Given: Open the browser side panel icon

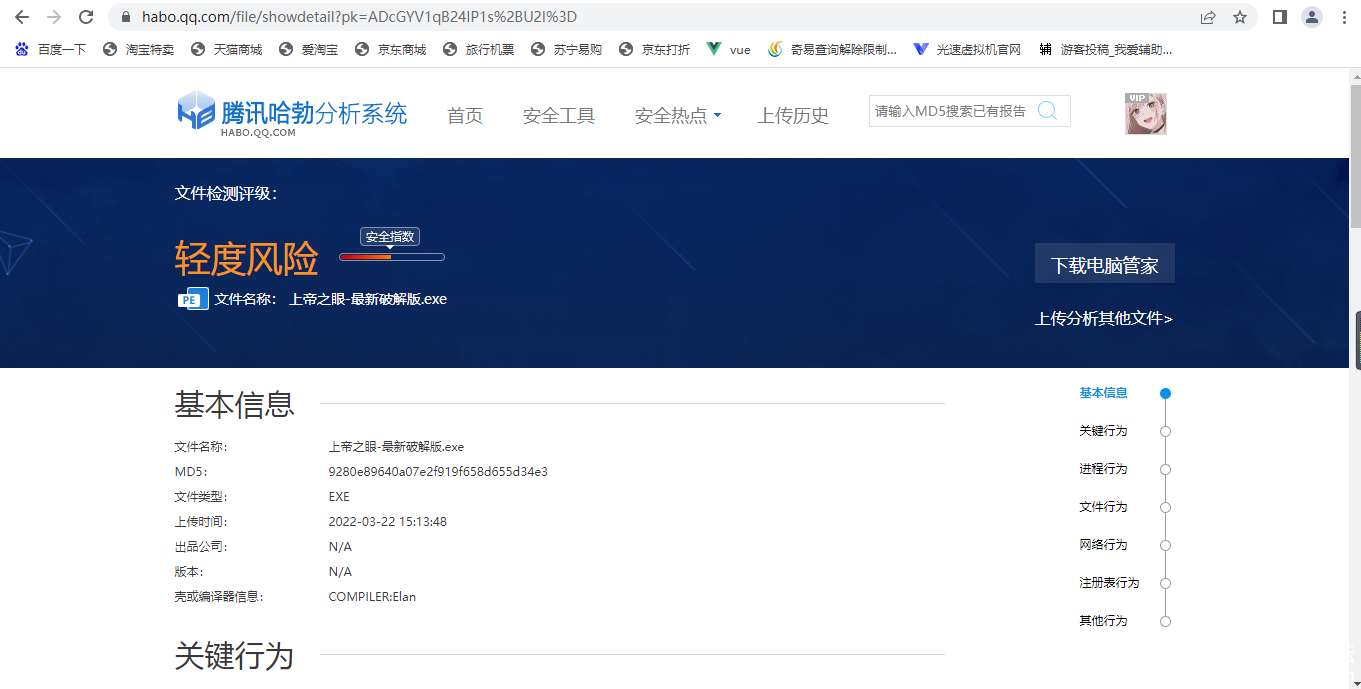Looking at the screenshot, I should click(1279, 17).
